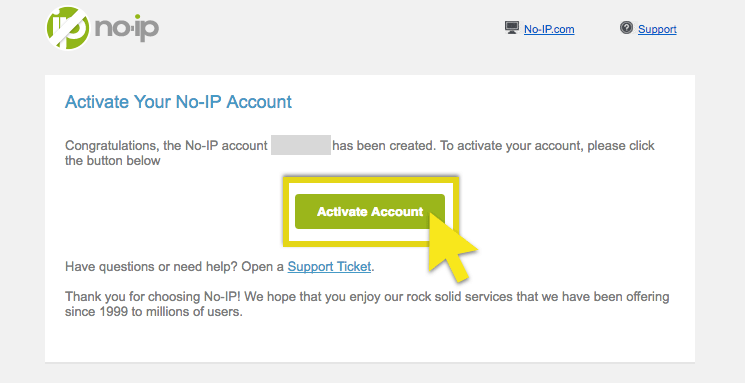Click the green Activate Account button

click(x=370, y=211)
